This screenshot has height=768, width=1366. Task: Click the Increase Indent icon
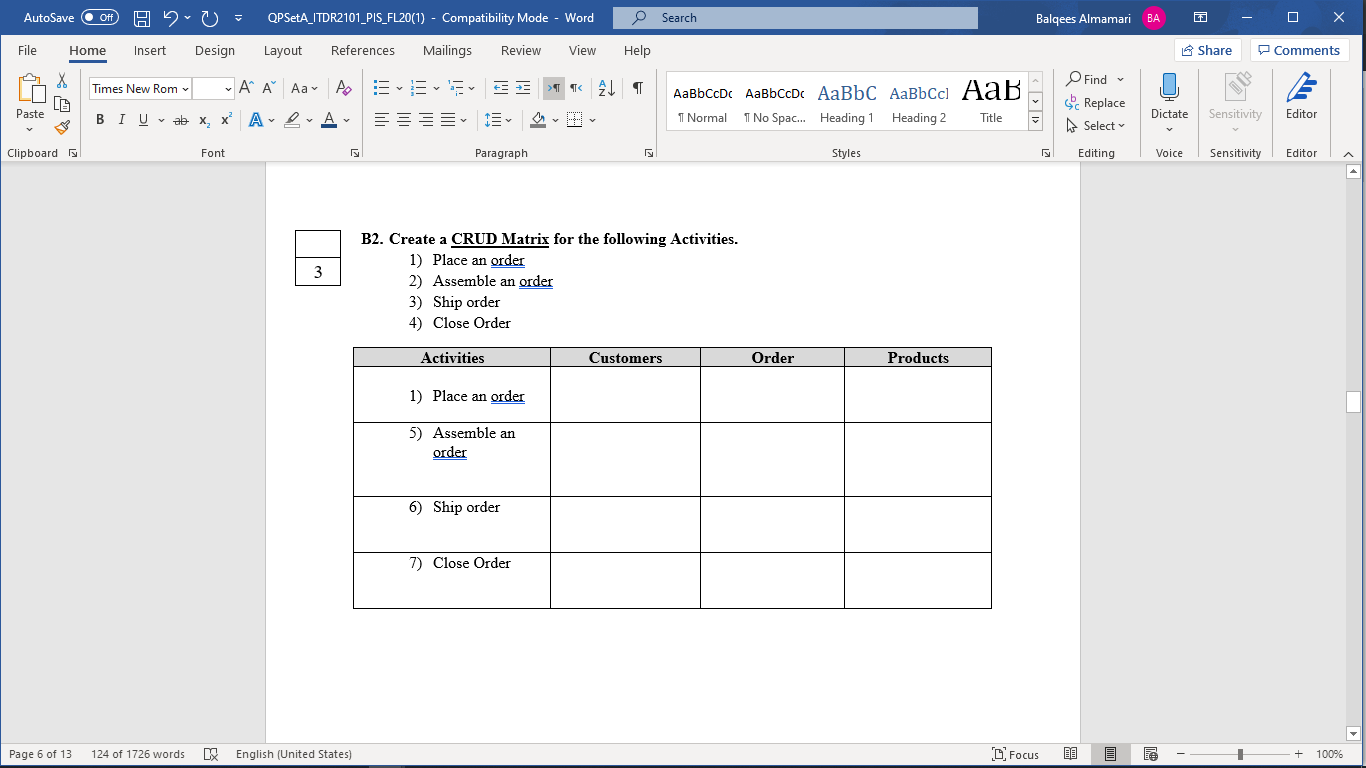(523, 88)
